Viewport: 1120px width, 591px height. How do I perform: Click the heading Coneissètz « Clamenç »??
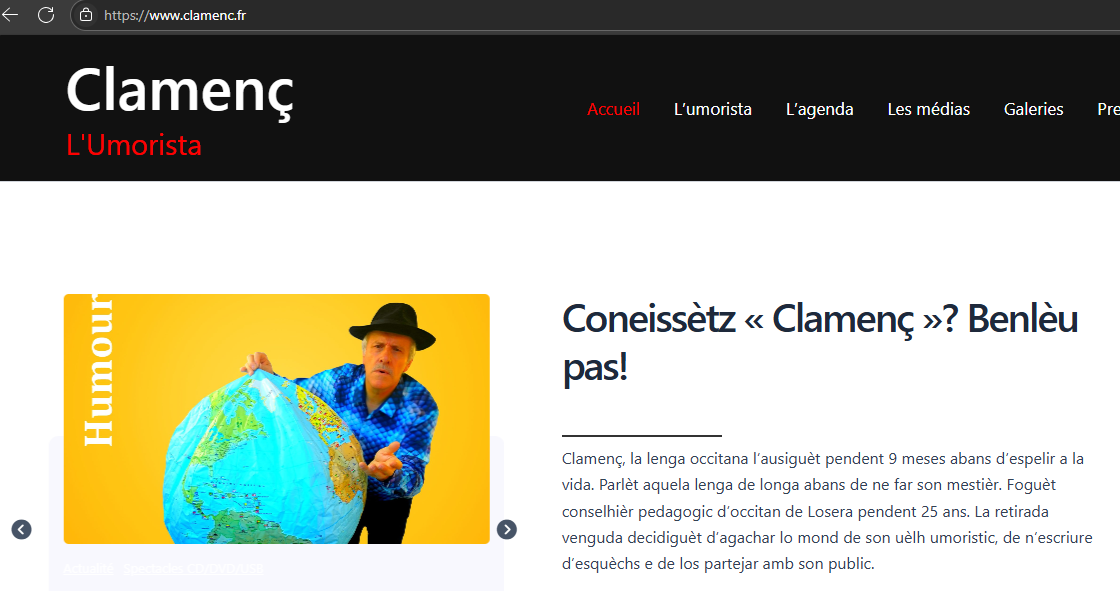820,343
